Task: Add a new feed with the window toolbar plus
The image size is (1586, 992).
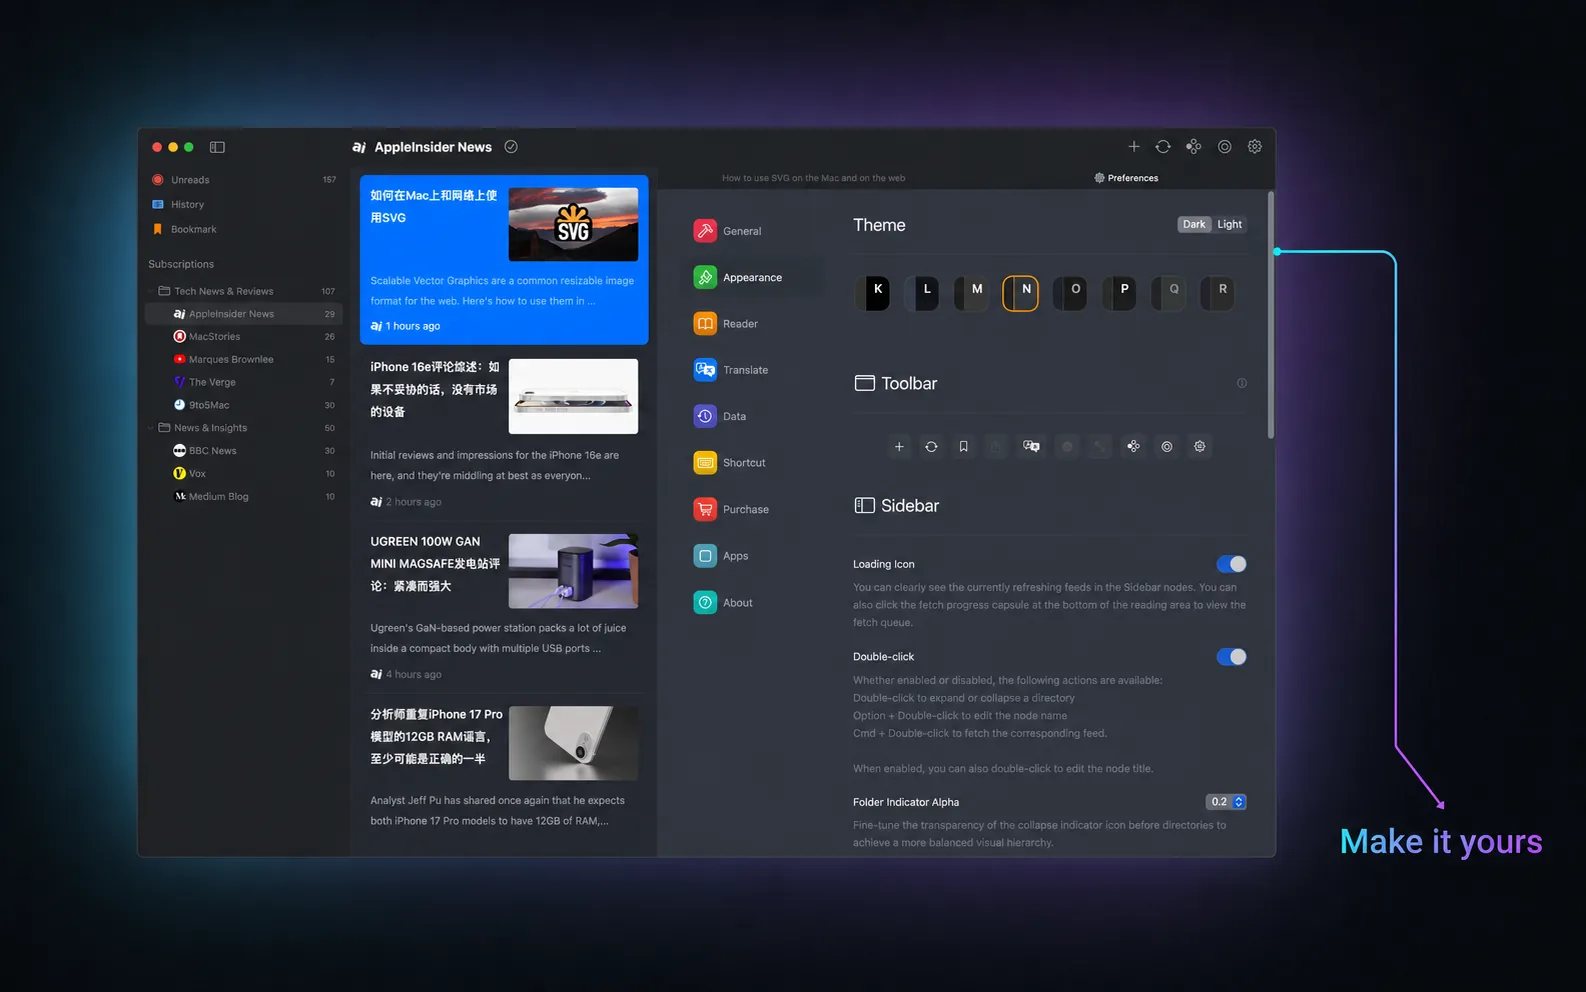Action: pos(1134,147)
